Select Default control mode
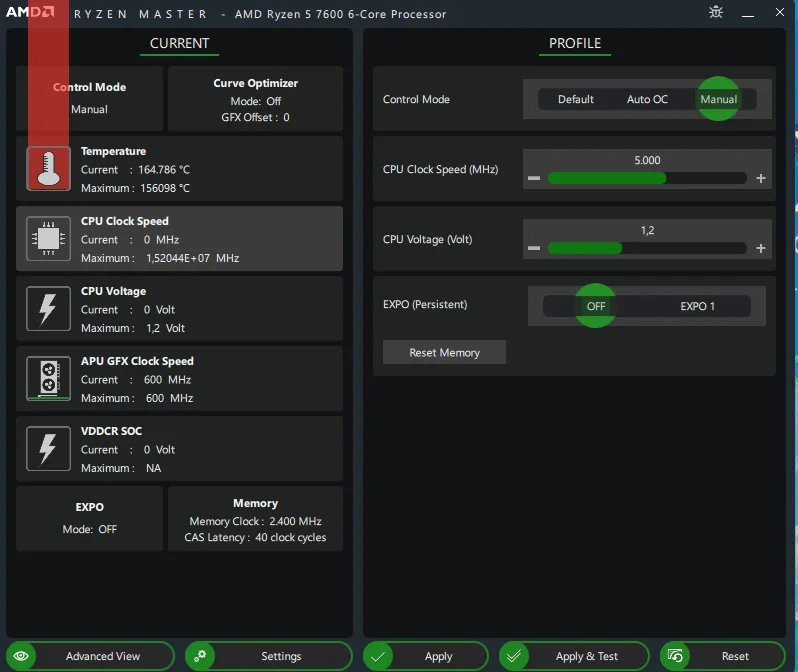Viewport: 798px width, 672px height. pyautogui.click(x=576, y=99)
